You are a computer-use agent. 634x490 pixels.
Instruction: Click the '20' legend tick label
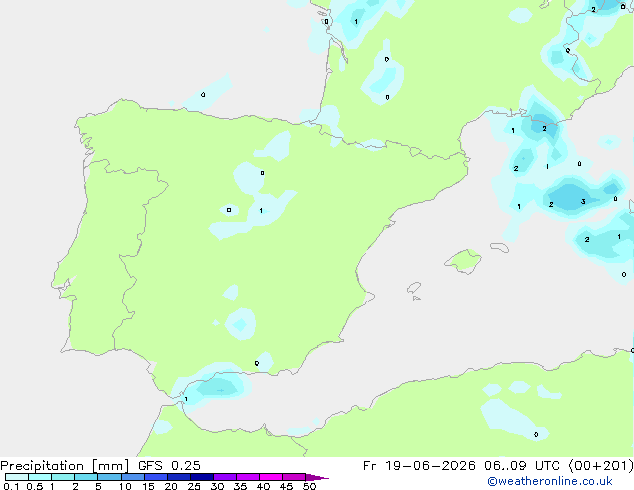[171, 486]
